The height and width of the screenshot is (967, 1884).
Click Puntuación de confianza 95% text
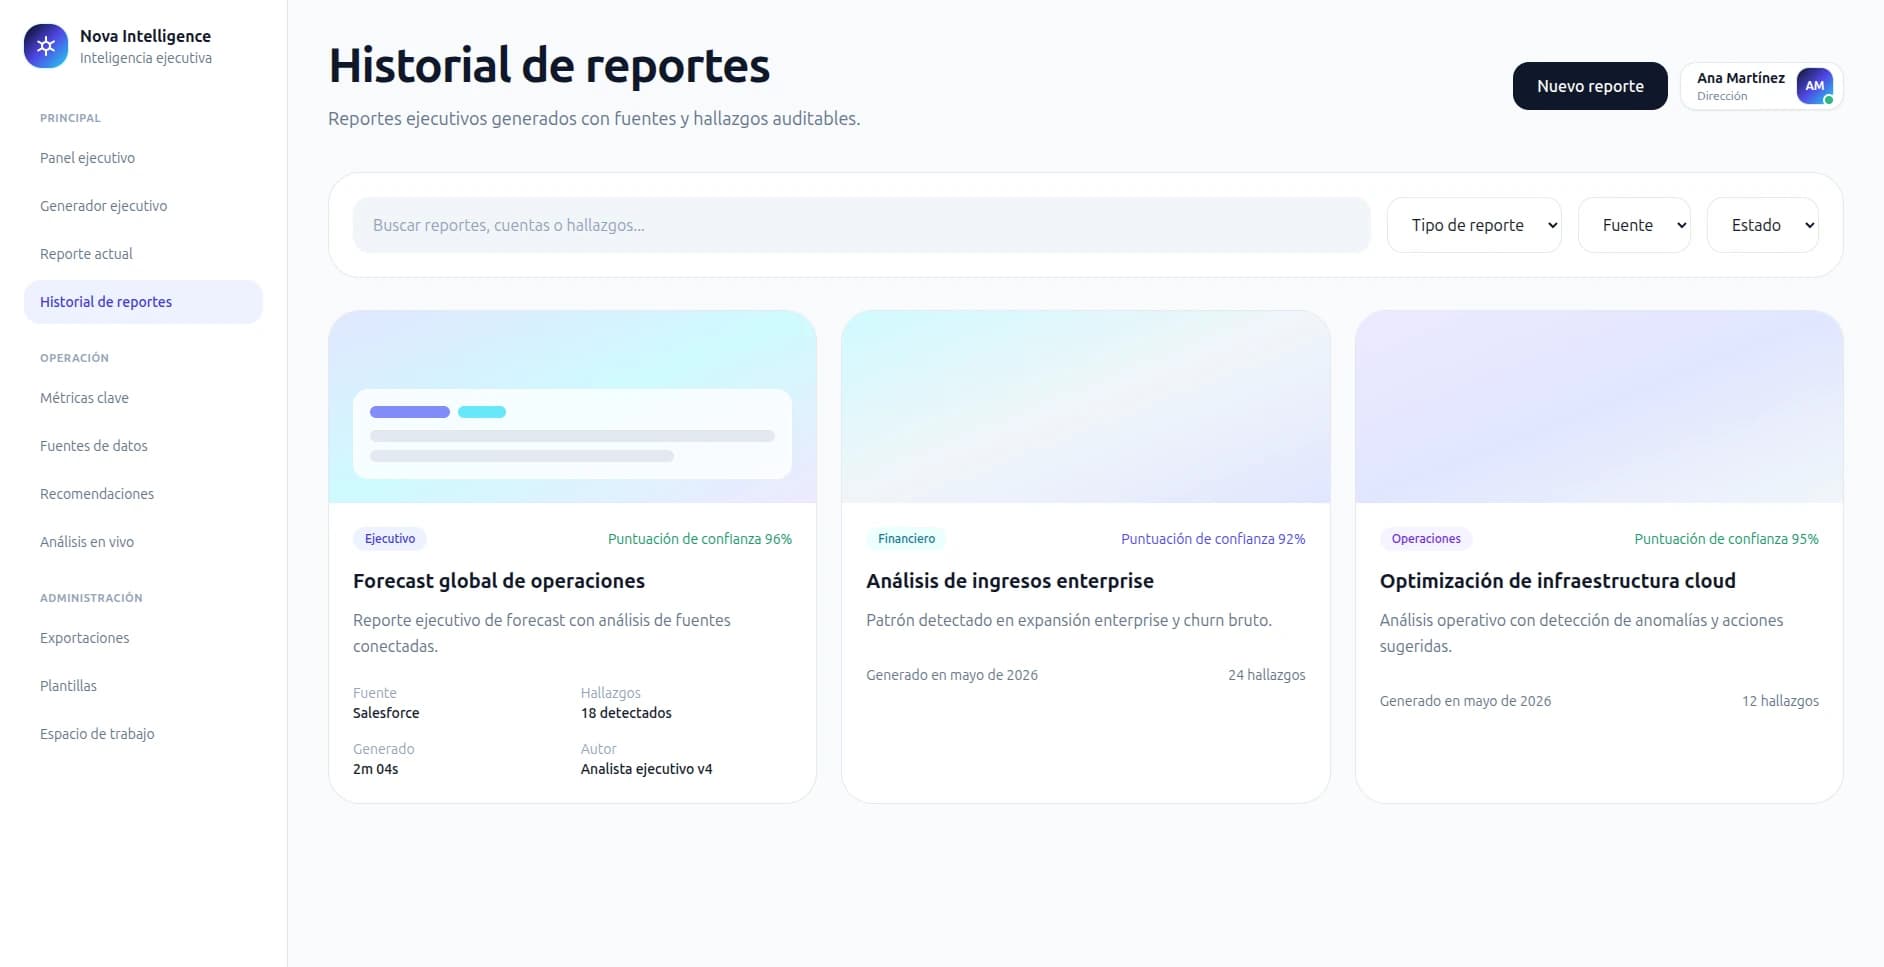click(x=1726, y=539)
